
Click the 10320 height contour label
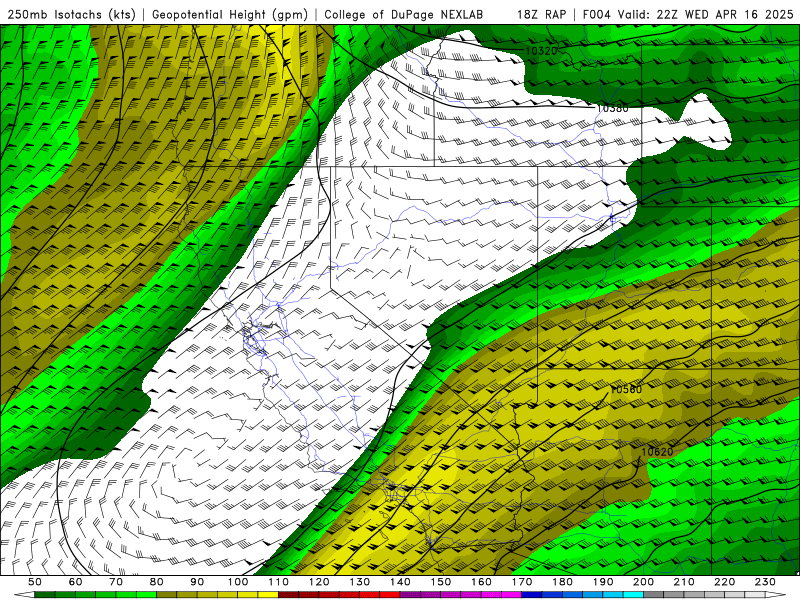pos(541,51)
